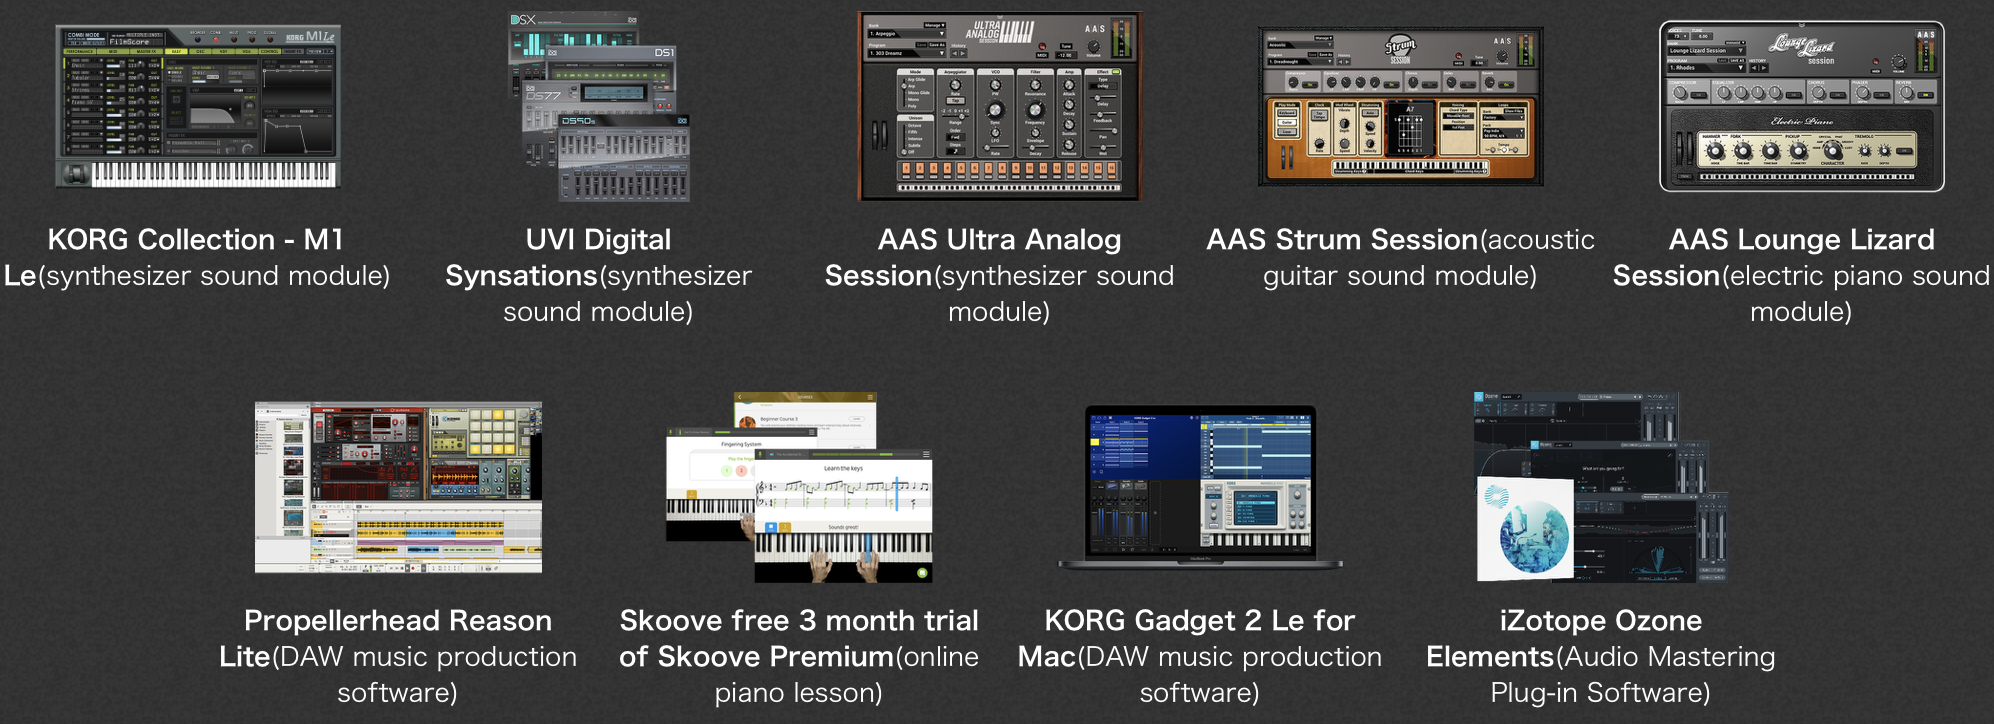Image resolution: width=1994 pixels, height=724 pixels.
Task: Click the AAS Lounge Lizard Session screenshot
Action: (x=1802, y=106)
